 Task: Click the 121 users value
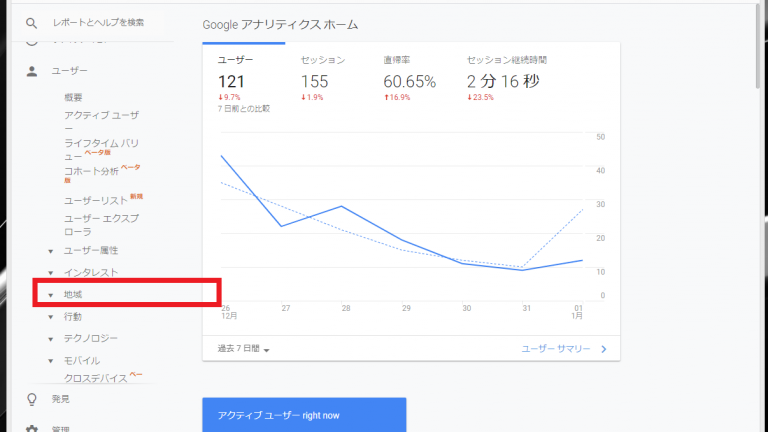pos(231,81)
